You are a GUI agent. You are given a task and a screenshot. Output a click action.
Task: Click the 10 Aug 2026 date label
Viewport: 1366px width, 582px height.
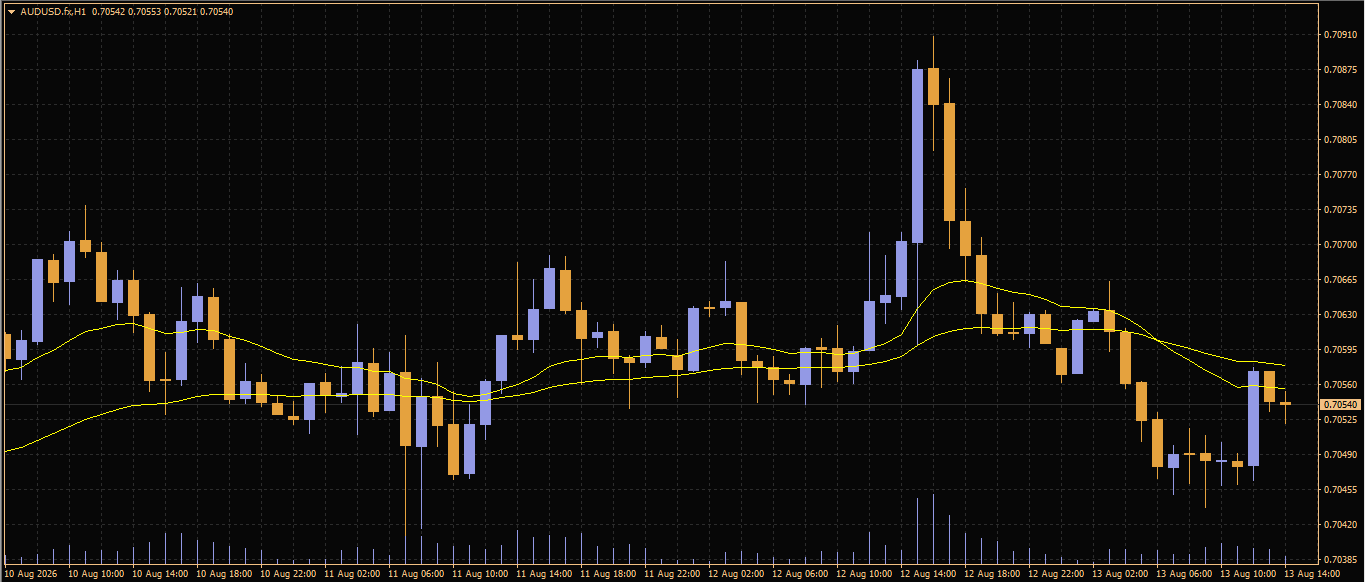coord(32,575)
